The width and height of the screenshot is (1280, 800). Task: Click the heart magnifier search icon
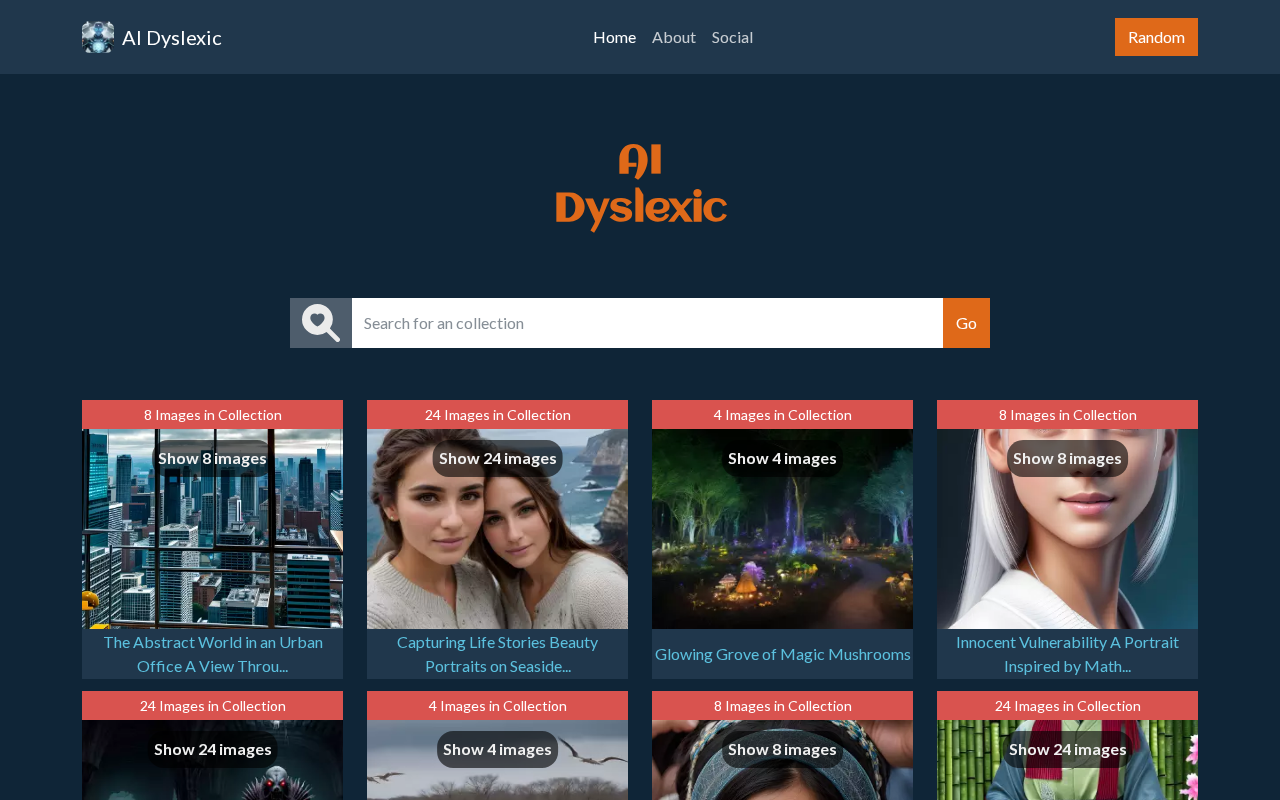point(321,323)
